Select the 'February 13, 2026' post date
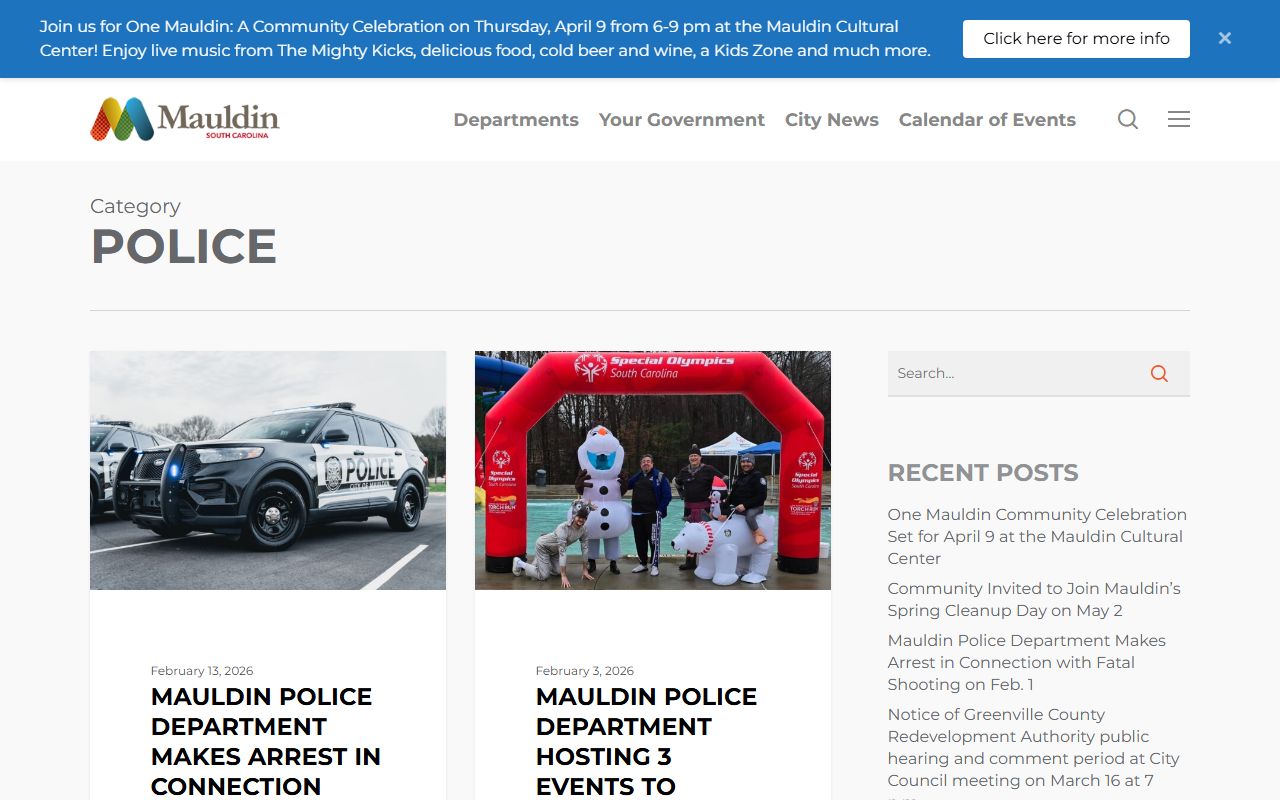This screenshot has height=800, width=1280. 202,671
